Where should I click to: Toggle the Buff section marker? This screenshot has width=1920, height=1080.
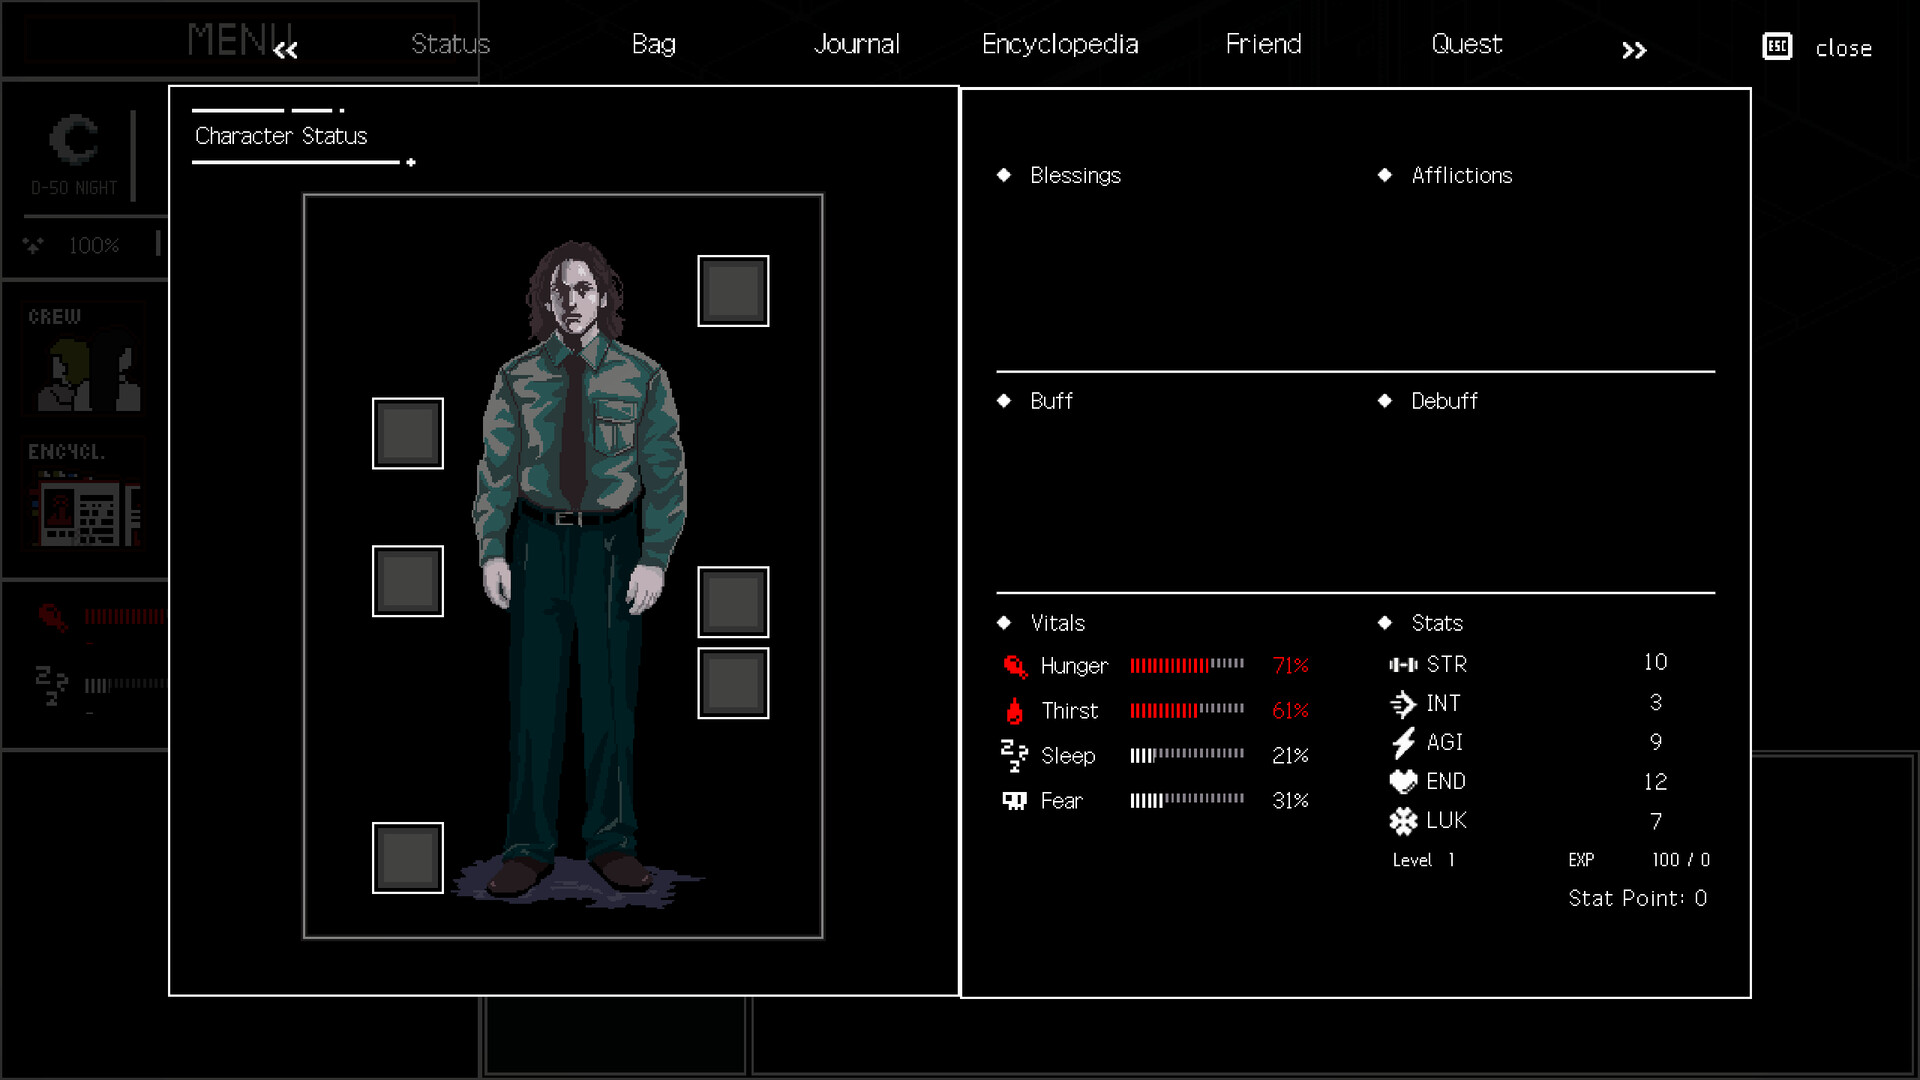pyautogui.click(x=1004, y=401)
